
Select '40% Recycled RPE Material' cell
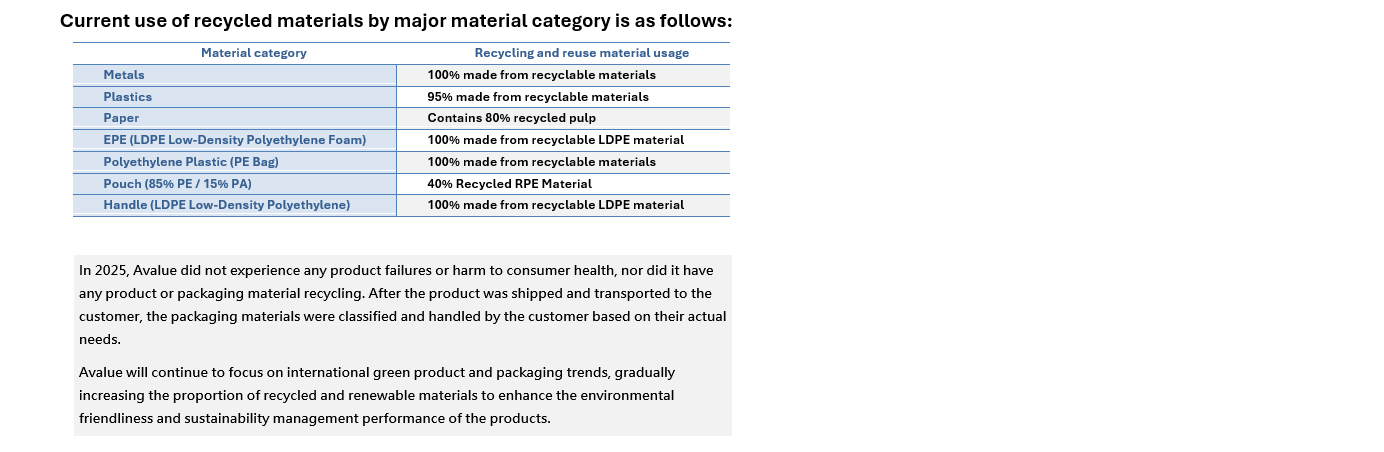click(564, 184)
